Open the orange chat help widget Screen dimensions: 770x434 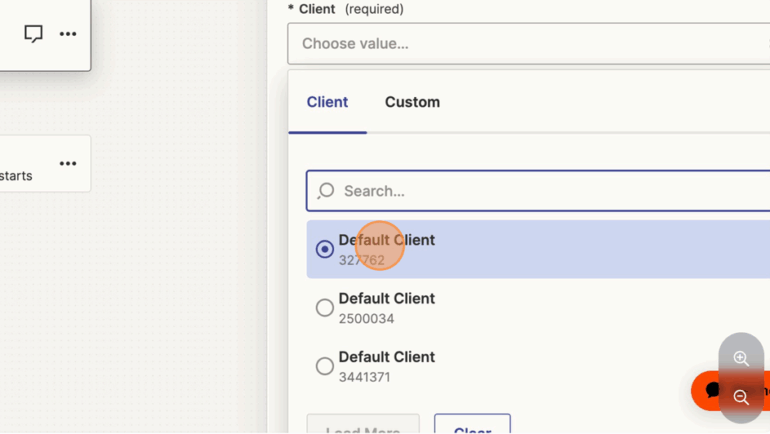click(708, 389)
